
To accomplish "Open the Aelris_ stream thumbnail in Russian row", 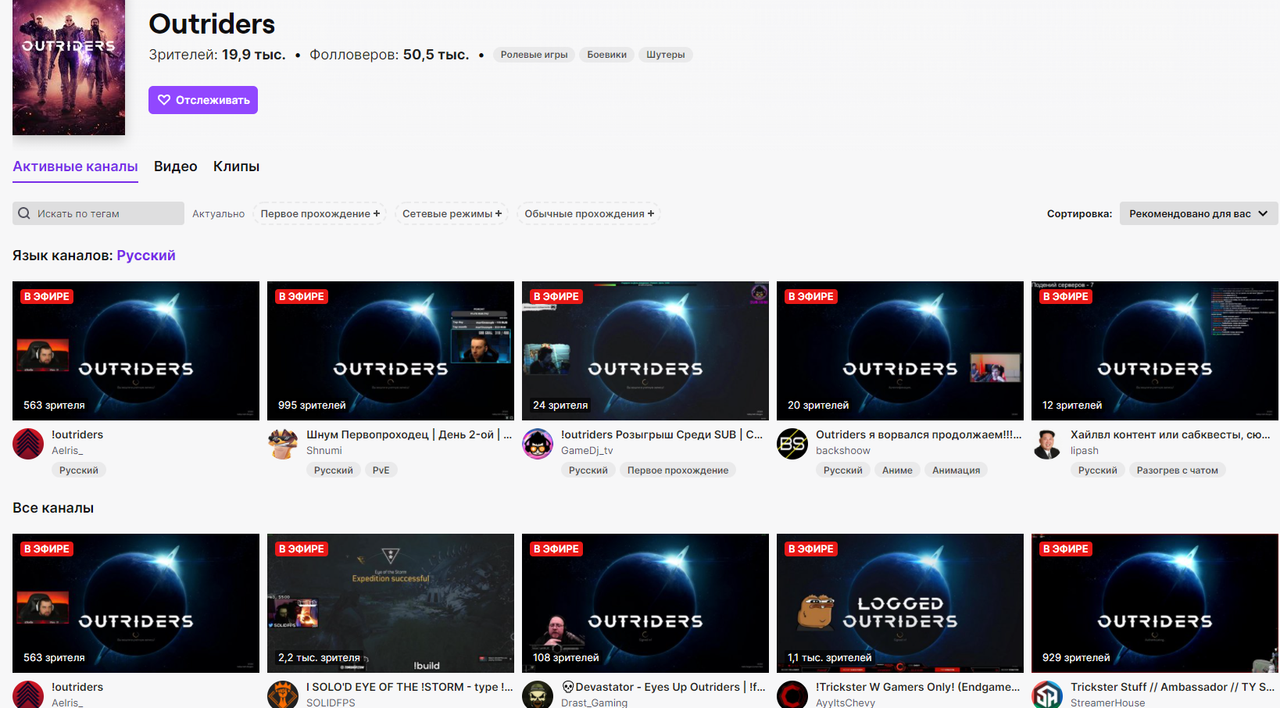I will tap(136, 350).
